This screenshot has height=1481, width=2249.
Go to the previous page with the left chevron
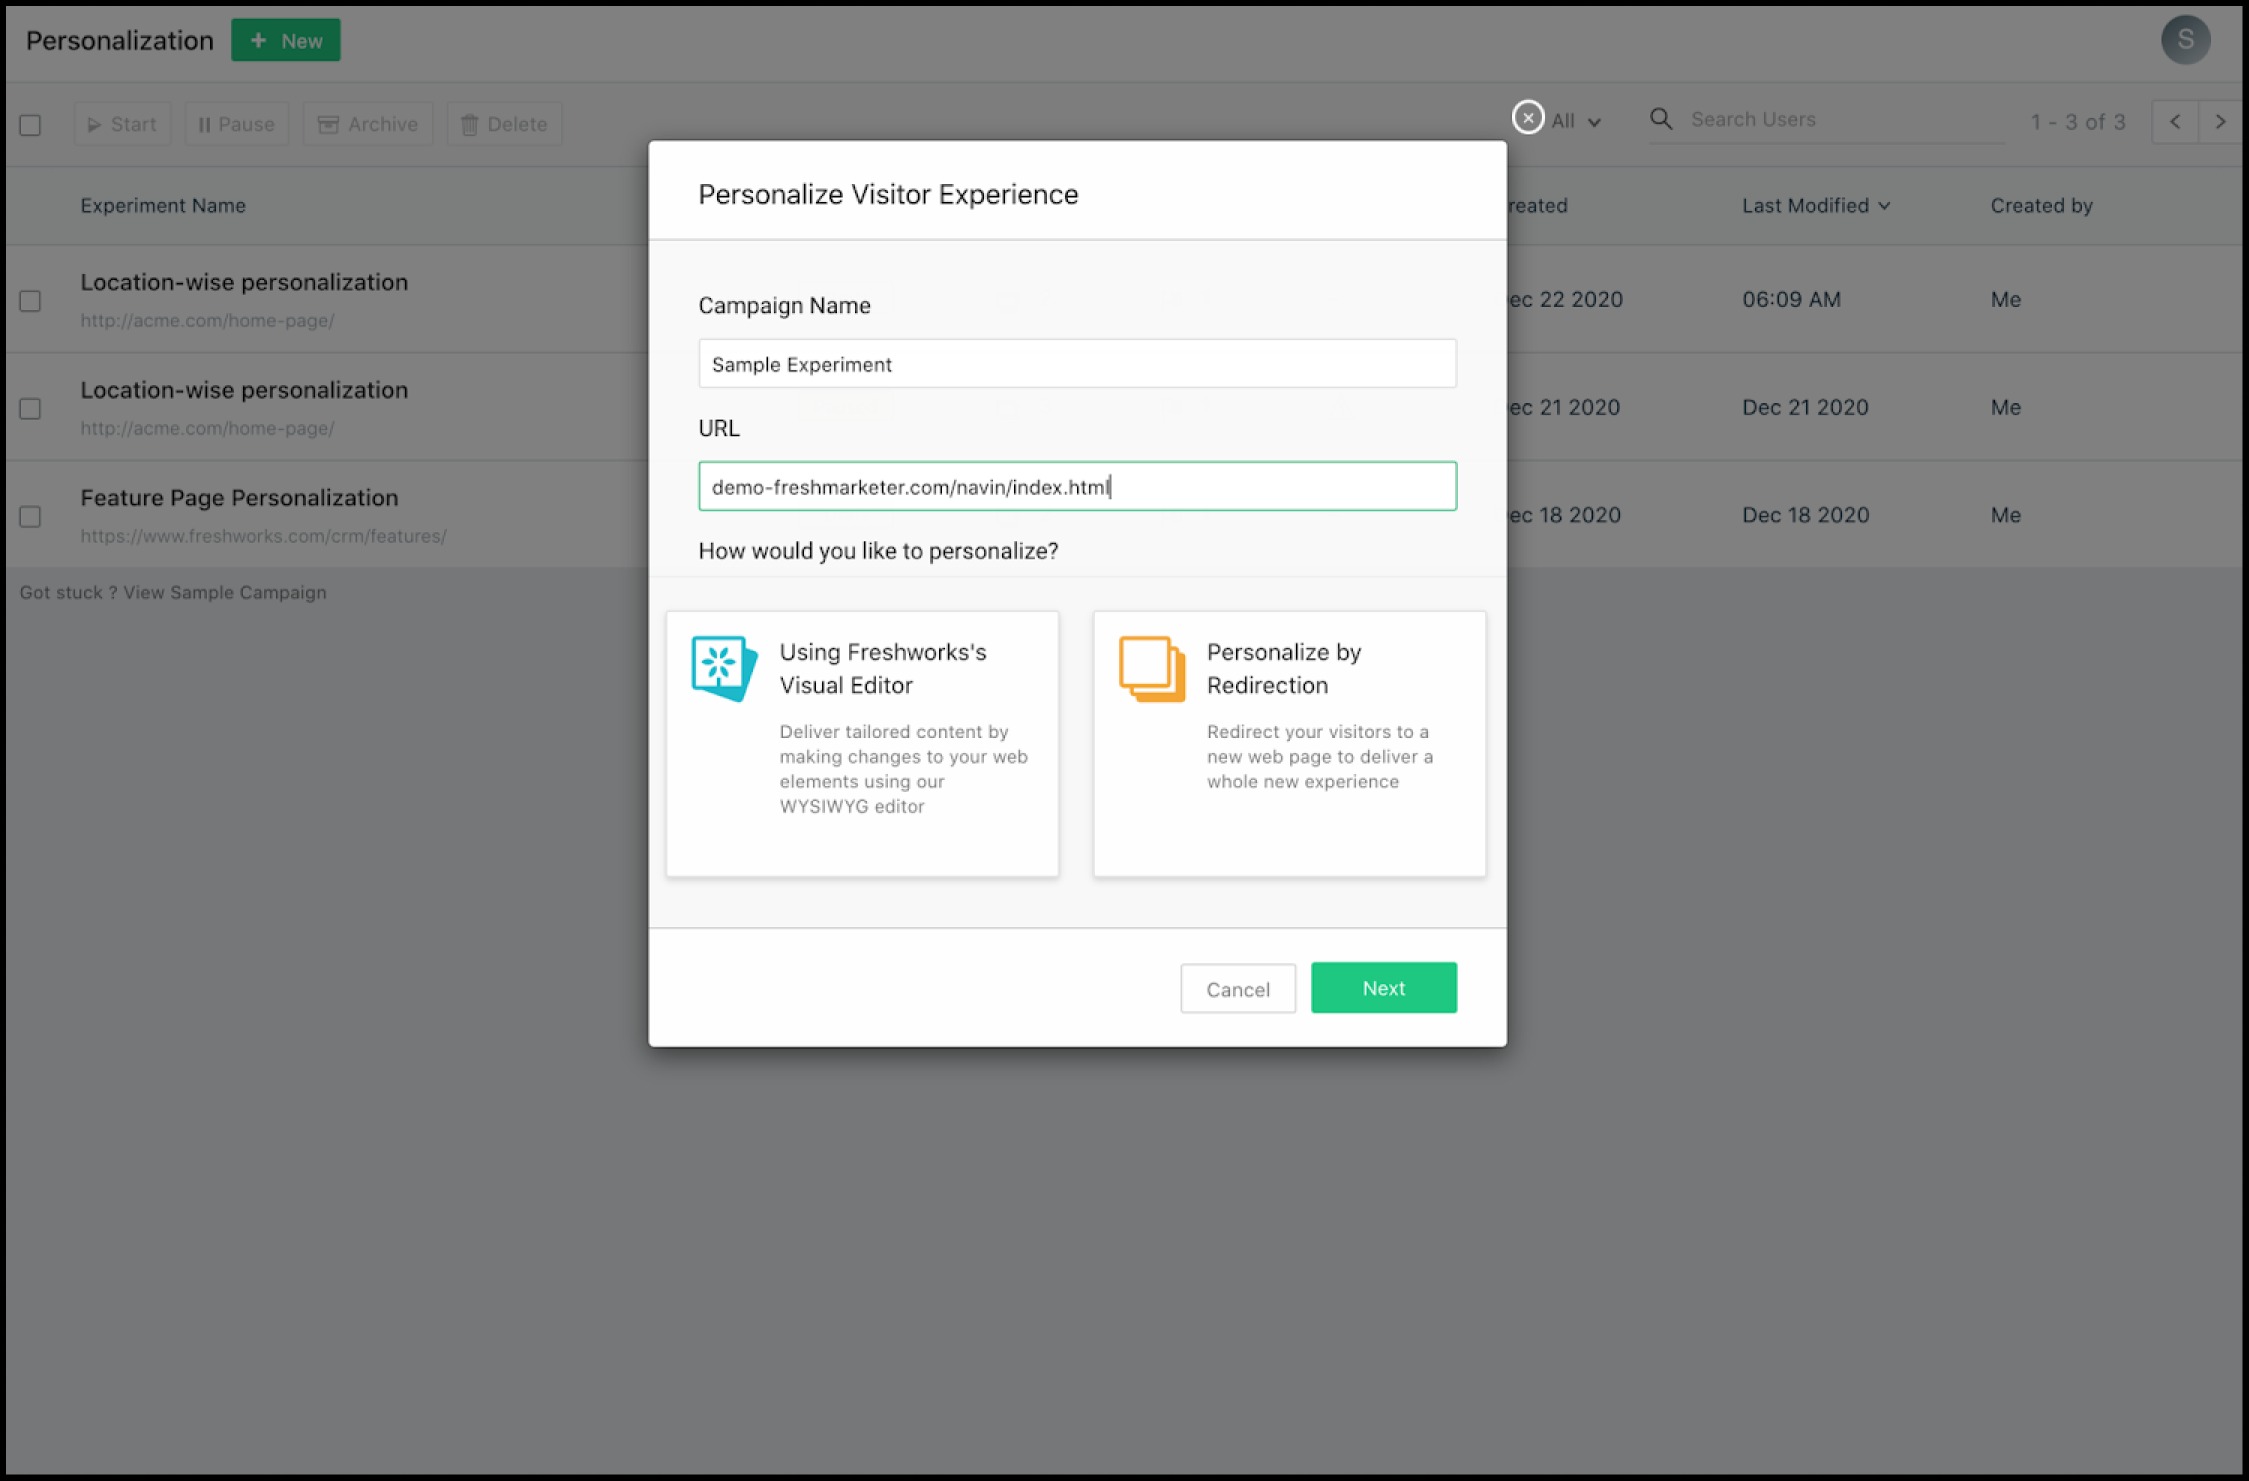coord(2175,122)
